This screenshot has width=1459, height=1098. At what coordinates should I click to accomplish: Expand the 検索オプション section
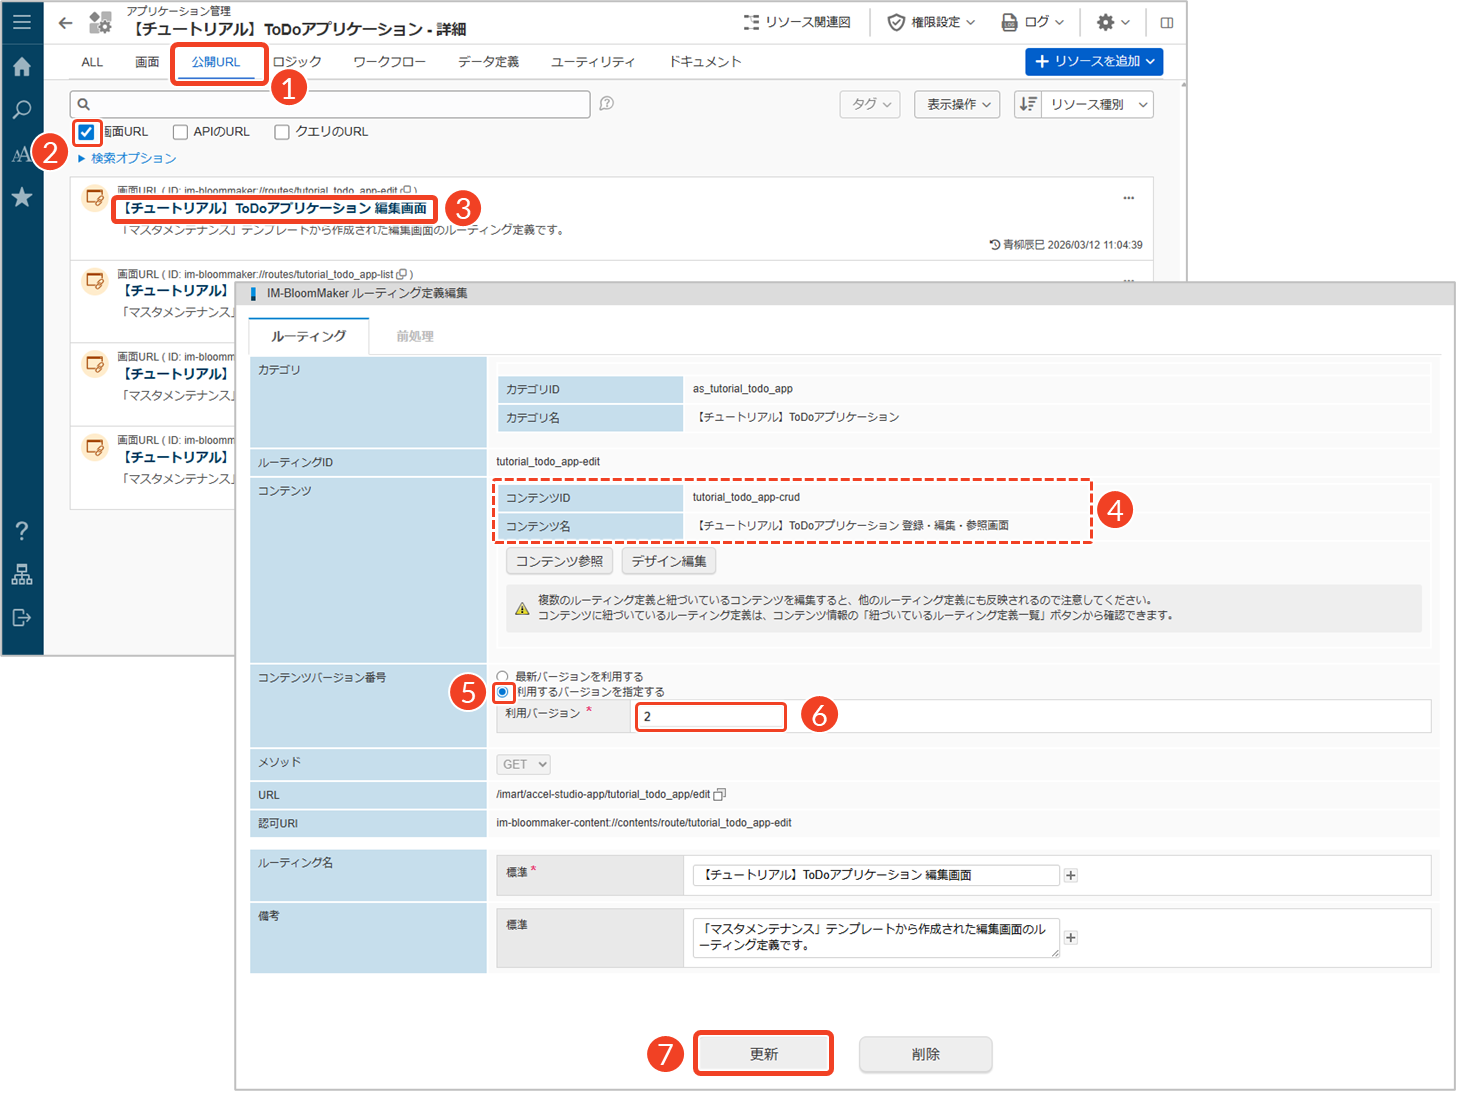127,158
